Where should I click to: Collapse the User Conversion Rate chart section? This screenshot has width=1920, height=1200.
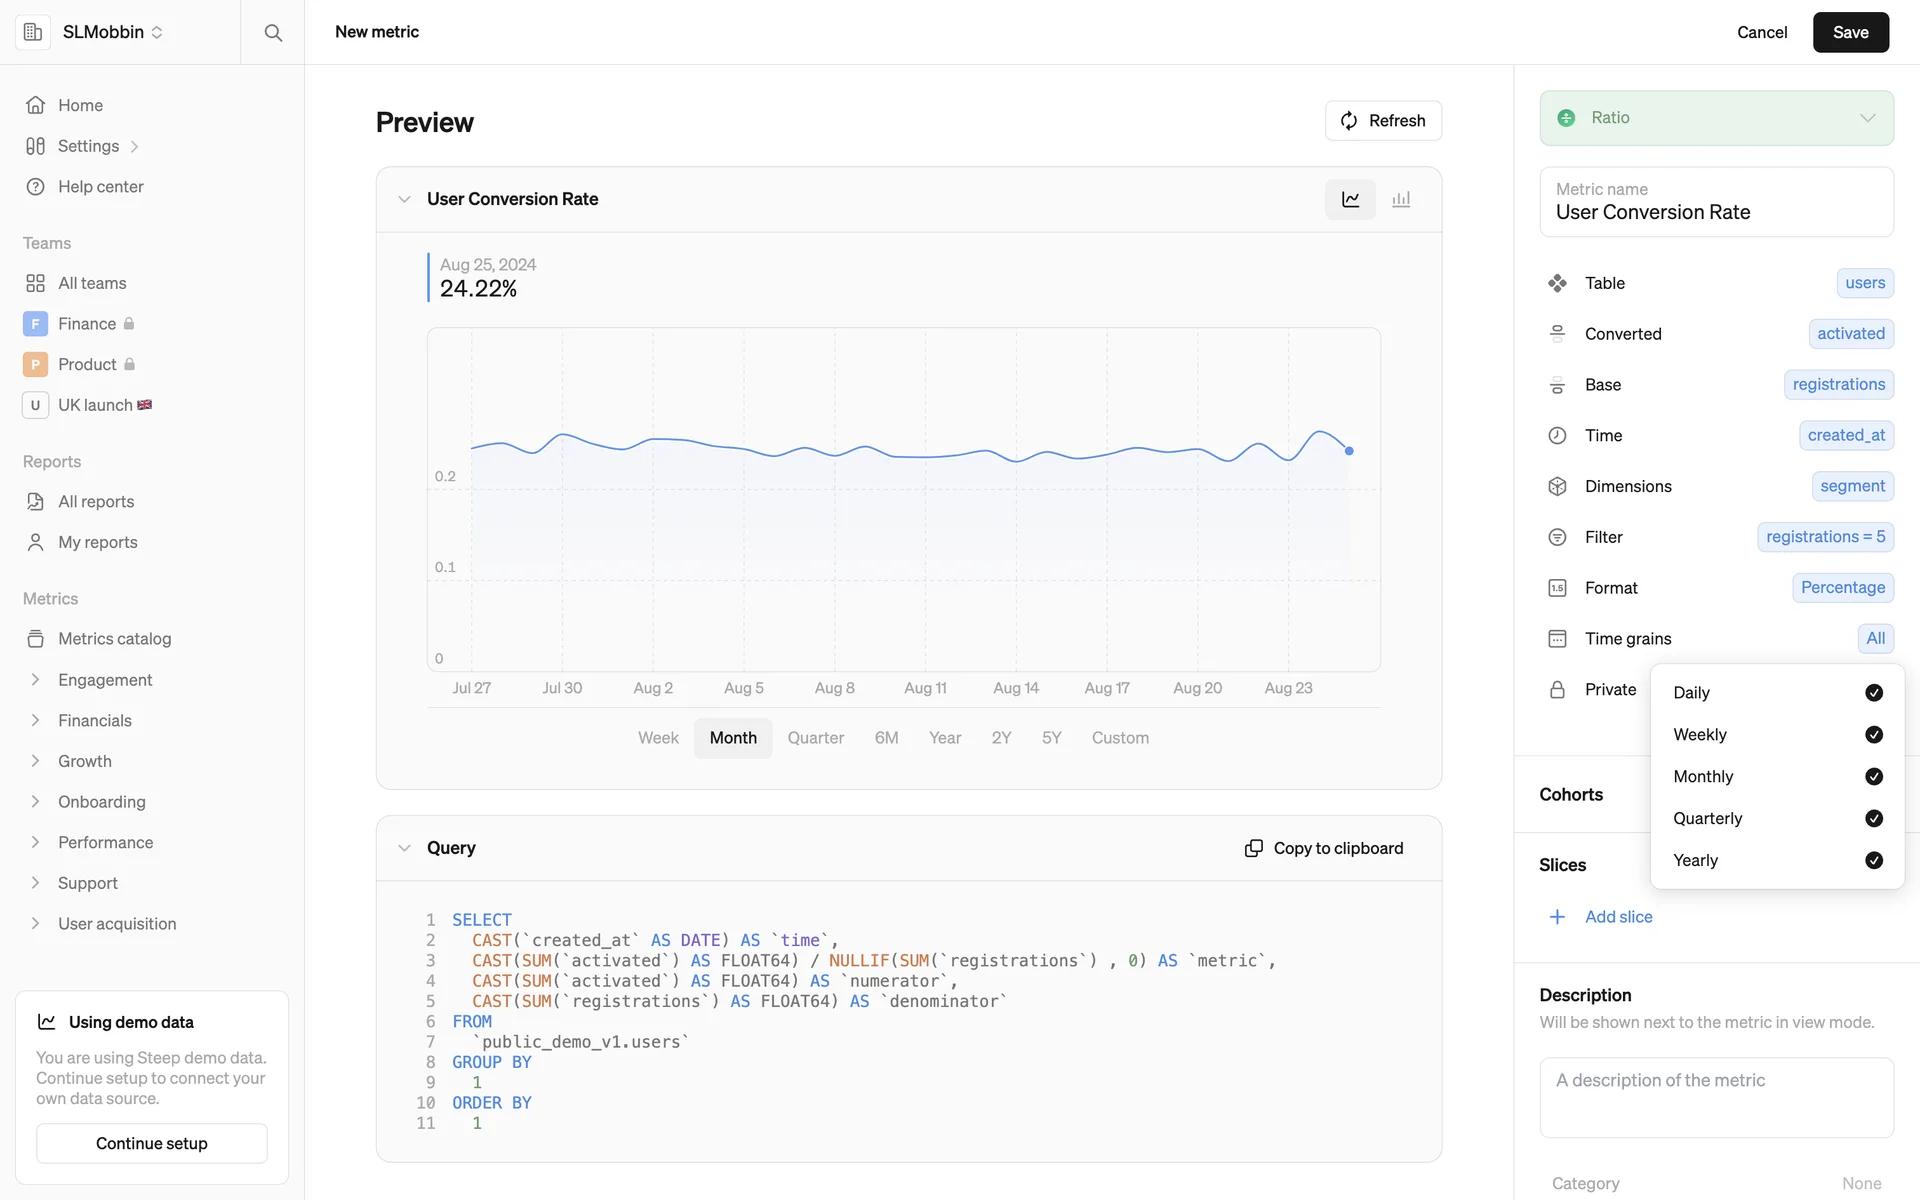click(404, 199)
